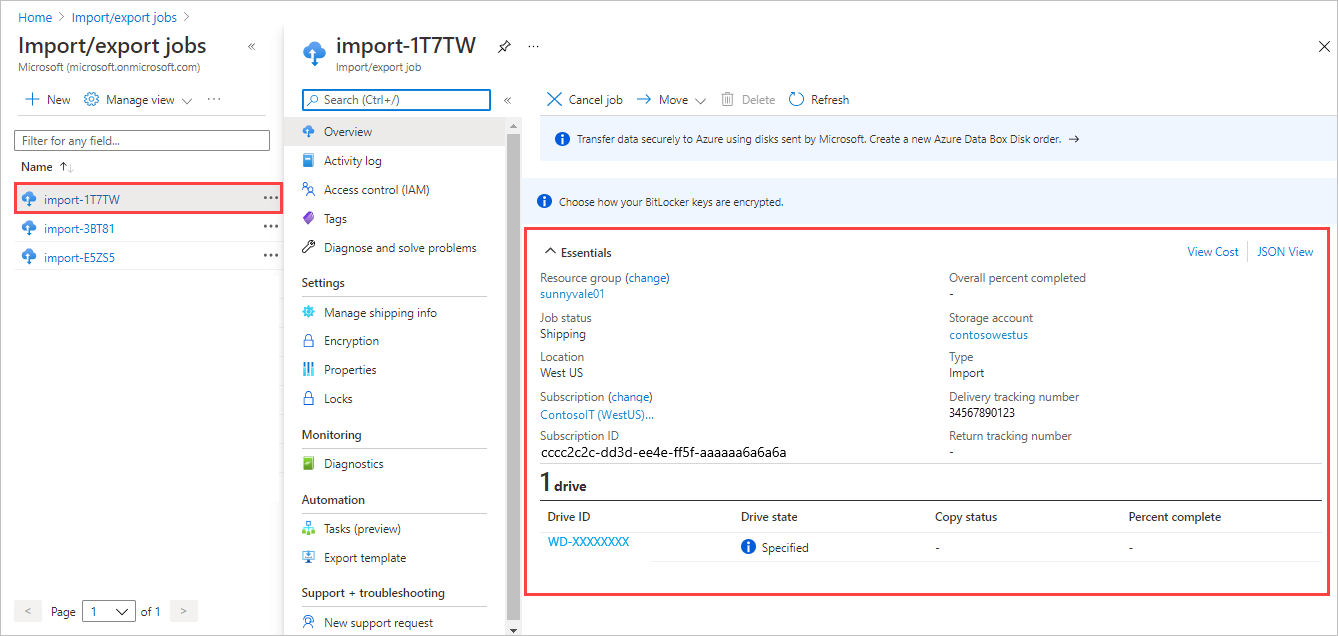Expand the Manage view dropdown
Viewport: 1338px width, 636px height.
[136, 99]
